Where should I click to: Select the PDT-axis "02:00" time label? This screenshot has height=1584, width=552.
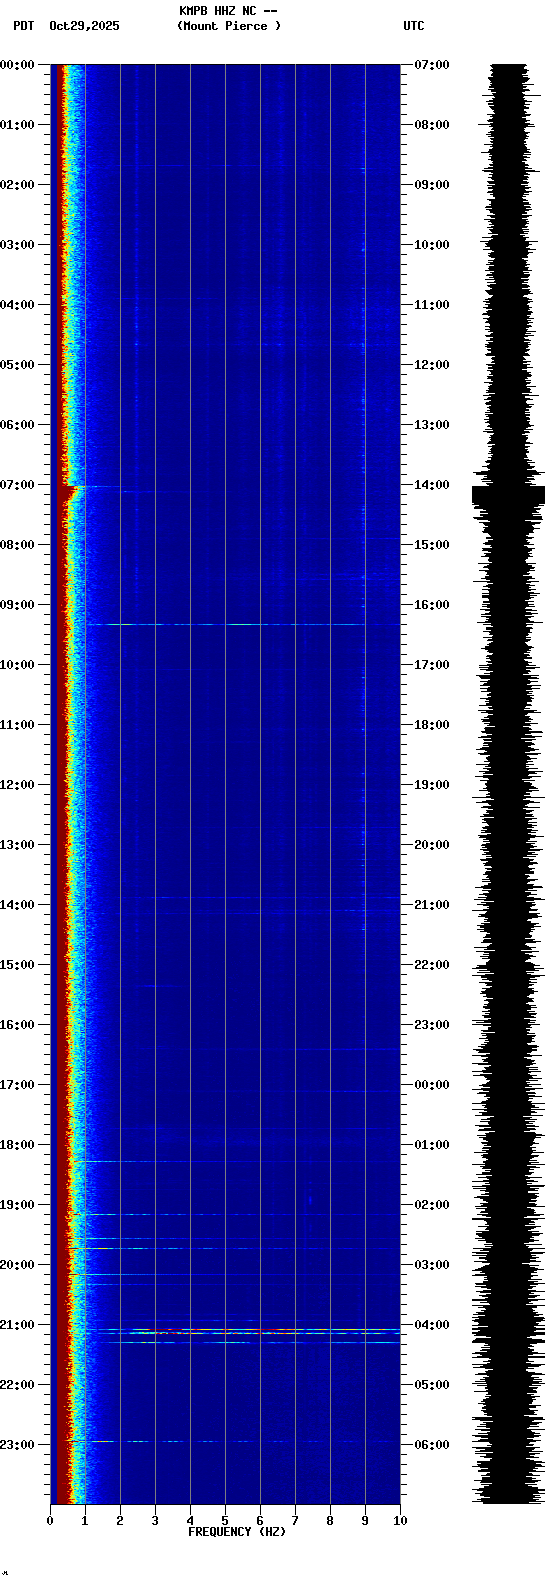[x=17, y=185]
